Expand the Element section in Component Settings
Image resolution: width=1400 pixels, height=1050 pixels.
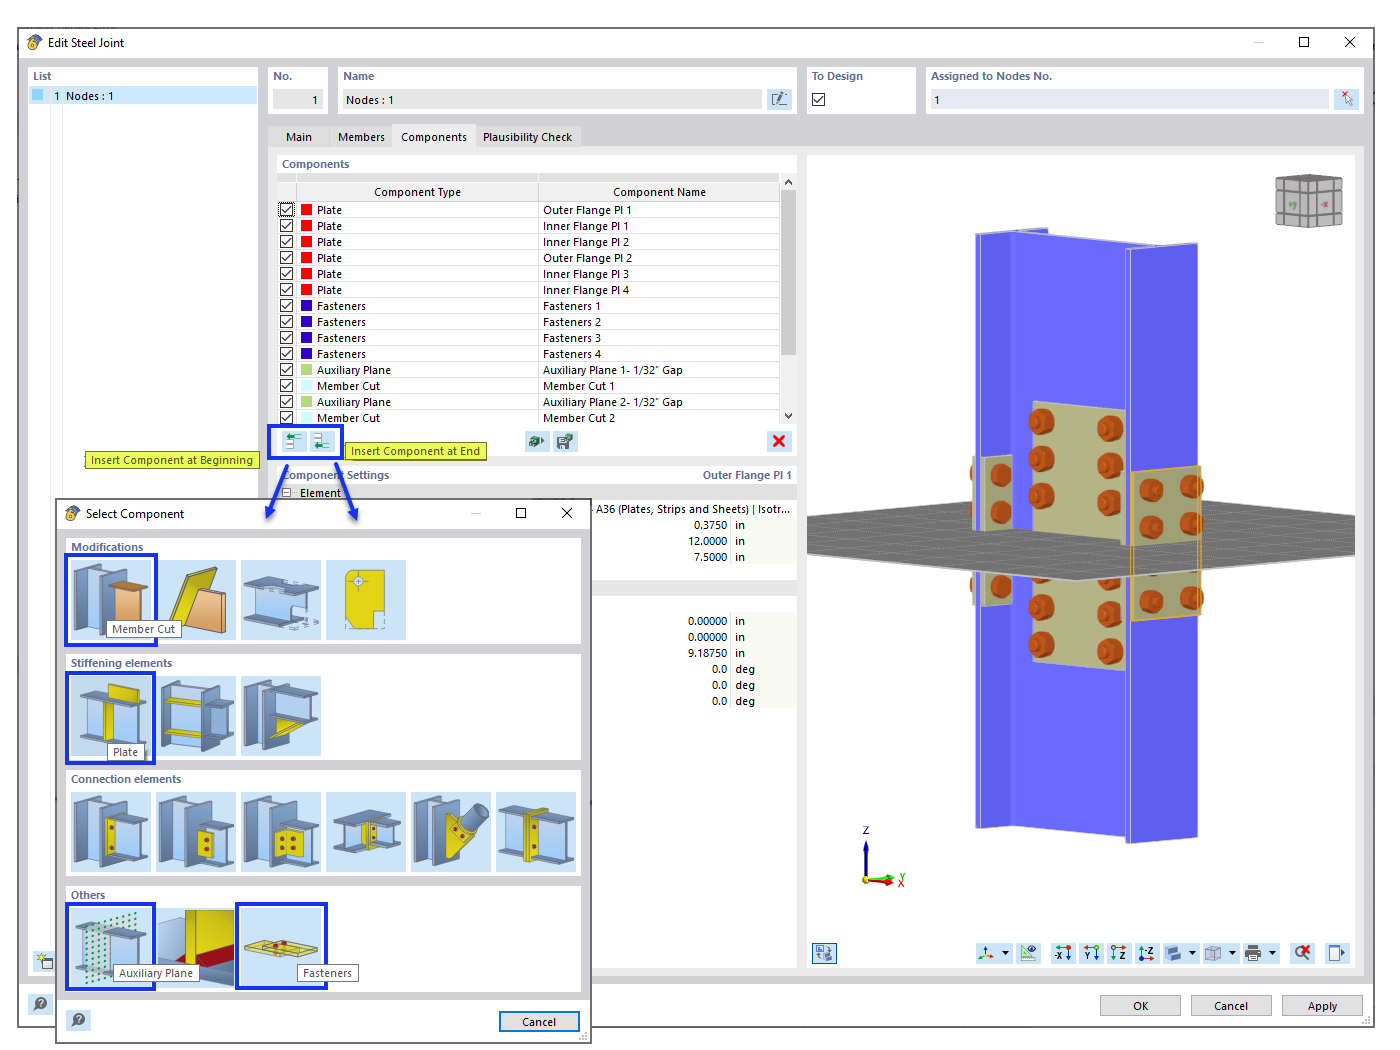[x=285, y=492]
